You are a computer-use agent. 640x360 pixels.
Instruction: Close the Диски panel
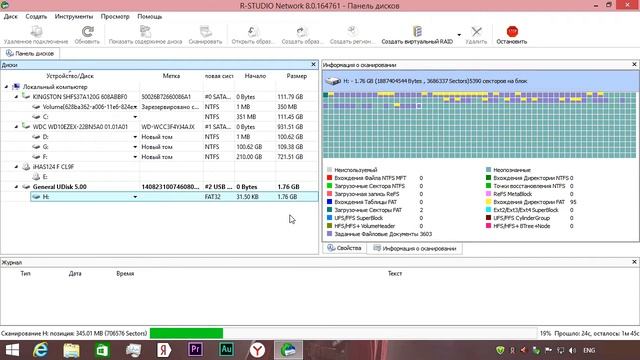[x=313, y=64]
